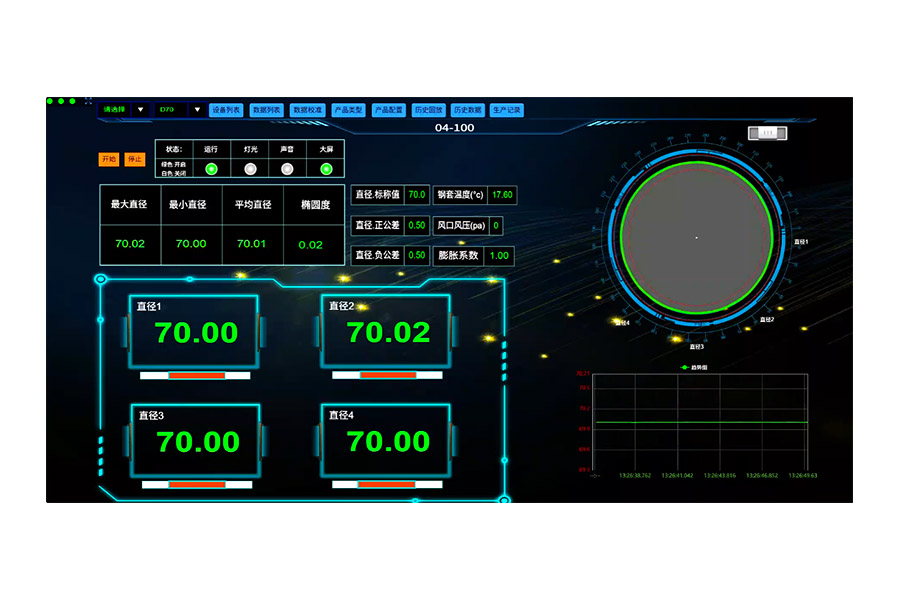This screenshot has width=900, height=600.
Task: Click the 钢套温度 value field showing 17.60
Action: click(x=502, y=195)
